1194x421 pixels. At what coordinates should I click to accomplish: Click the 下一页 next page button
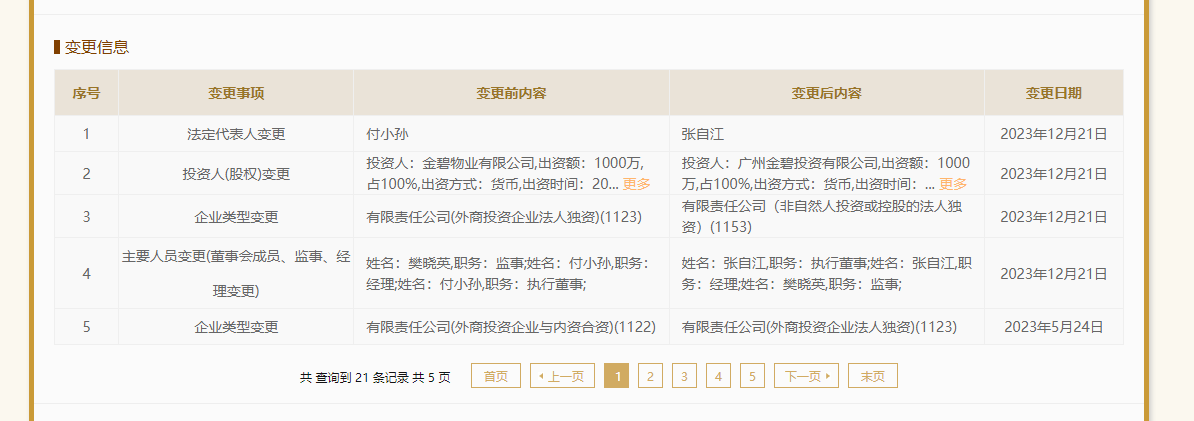(x=806, y=376)
